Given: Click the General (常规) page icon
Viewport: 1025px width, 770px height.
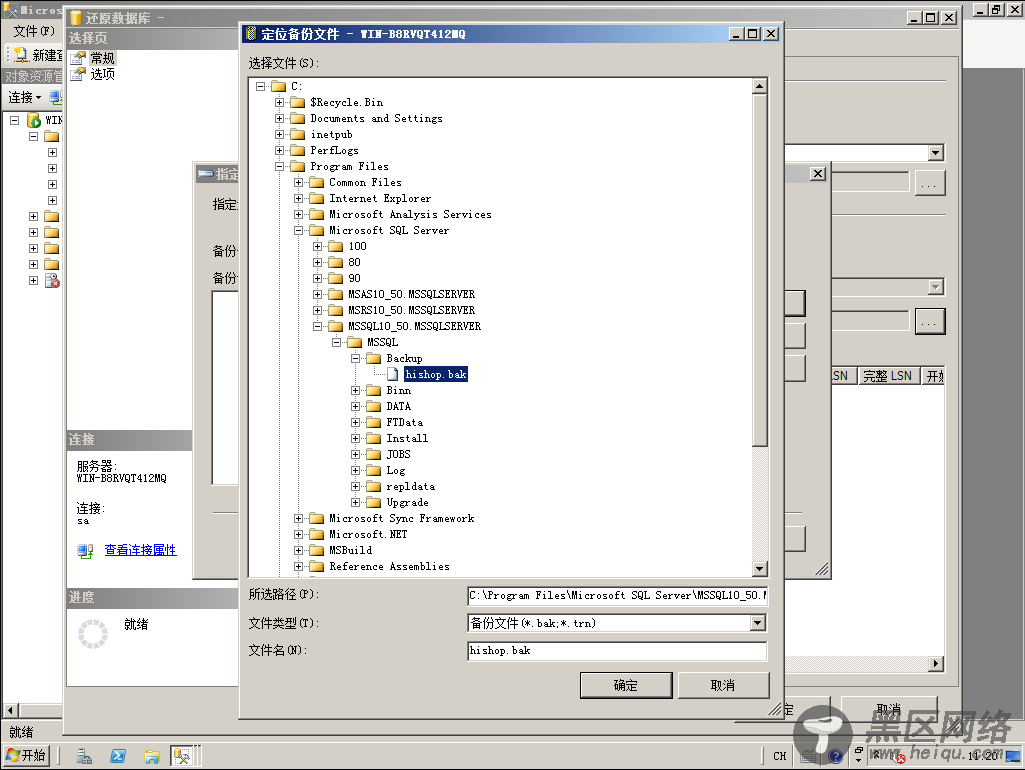Looking at the screenshot, I should point(78,58).
